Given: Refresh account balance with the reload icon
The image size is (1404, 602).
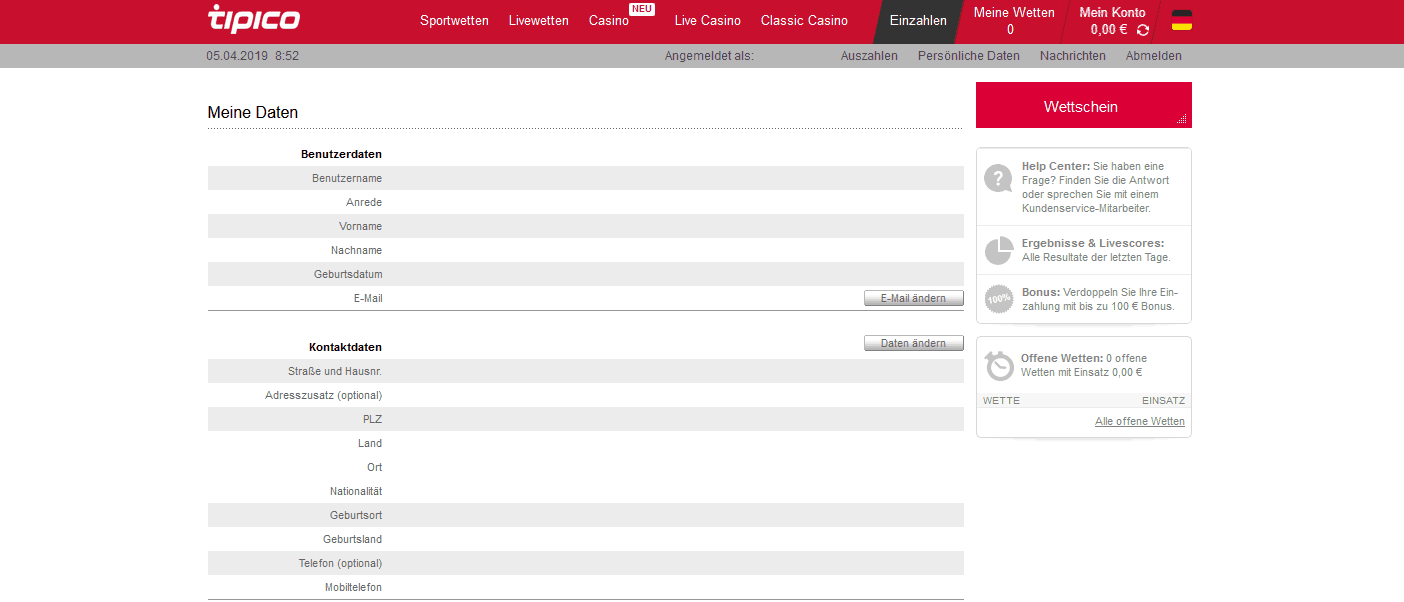Looking at the screenshot, I should click(x=1143, y=30).
